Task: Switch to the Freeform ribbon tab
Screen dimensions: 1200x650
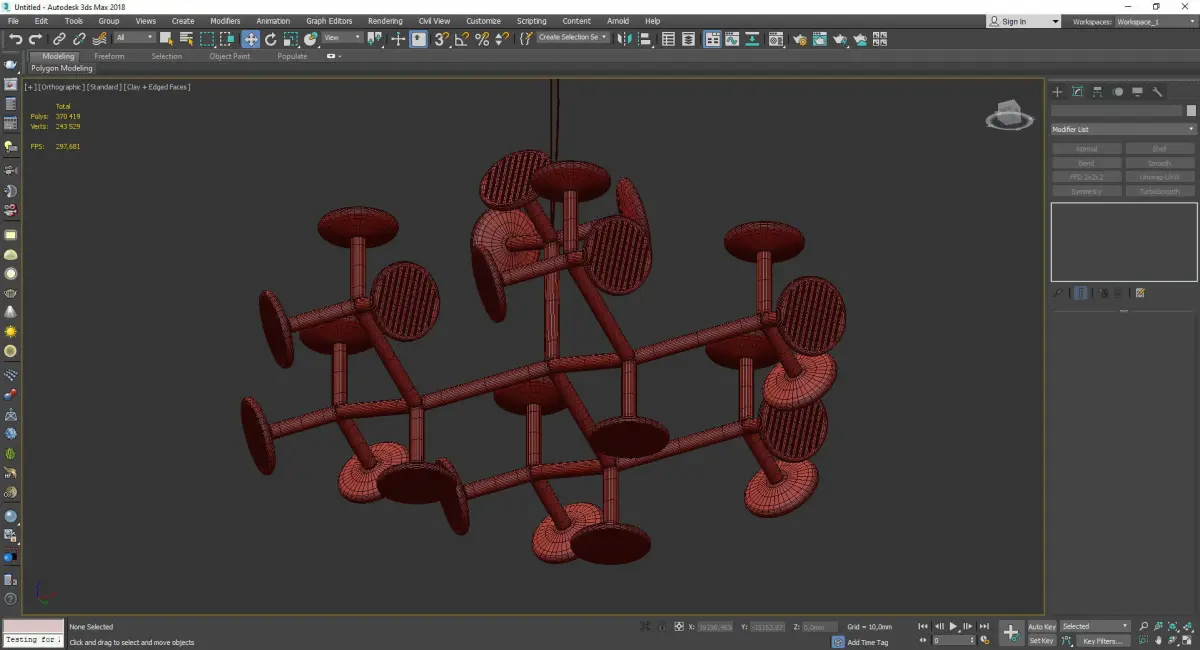Action: tap(109, 56)
